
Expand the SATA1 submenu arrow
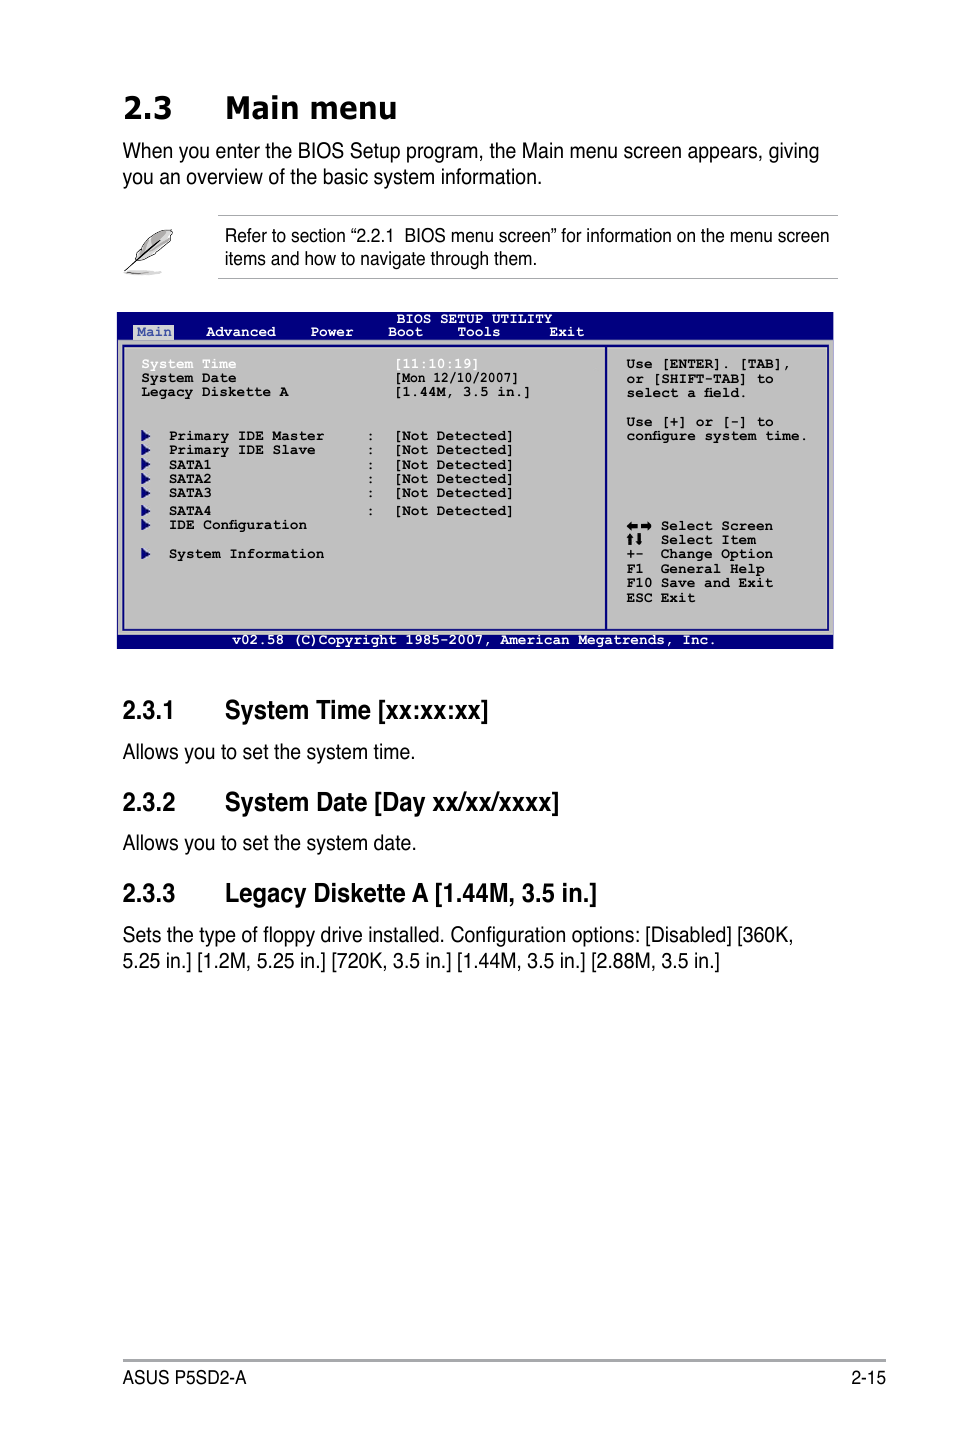click(x=146, y=465)
